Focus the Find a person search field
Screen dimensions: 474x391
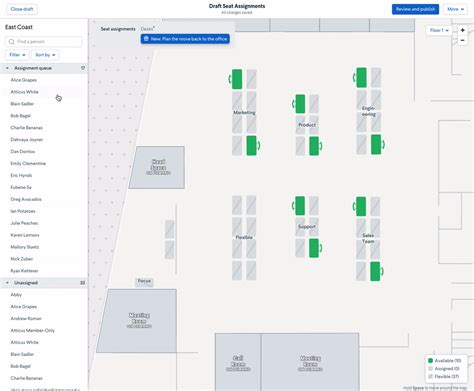pos(44,42)
